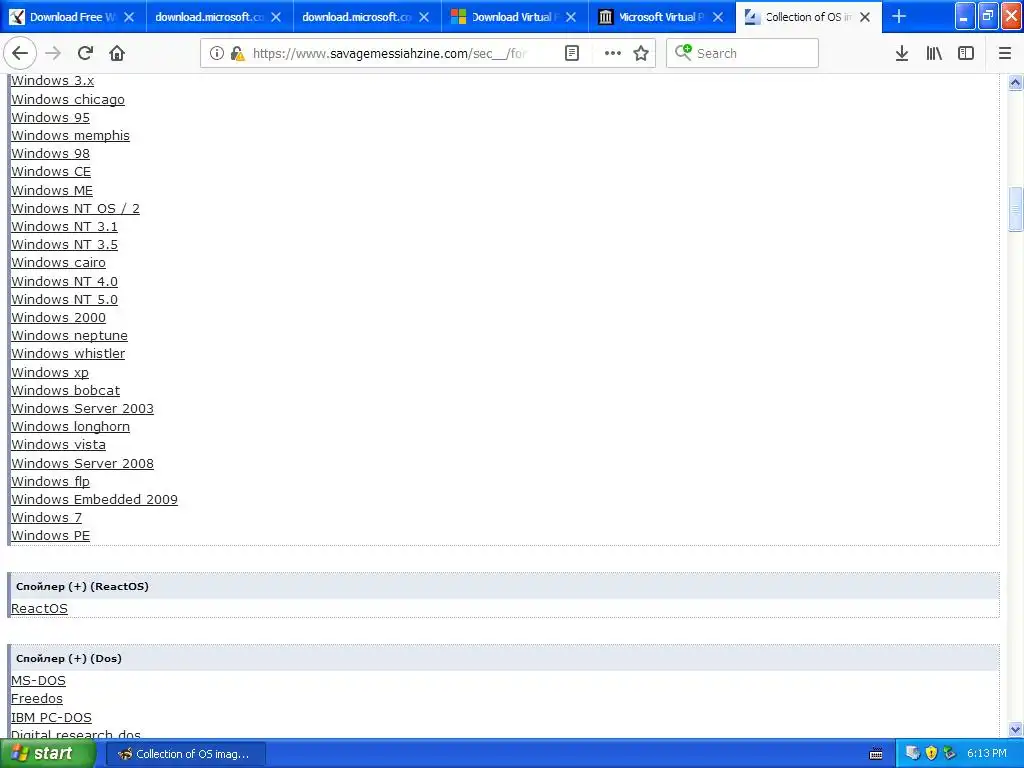Go back to the previous page
The height and width of the screenshot is (768, 1024).
[x=20, y=53]
